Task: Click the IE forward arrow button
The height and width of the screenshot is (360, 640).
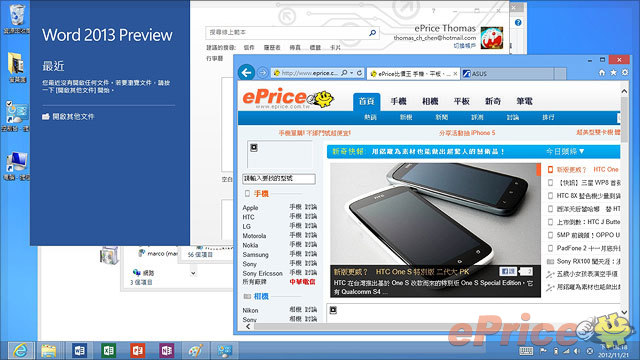Action: (x=263, y=73)
